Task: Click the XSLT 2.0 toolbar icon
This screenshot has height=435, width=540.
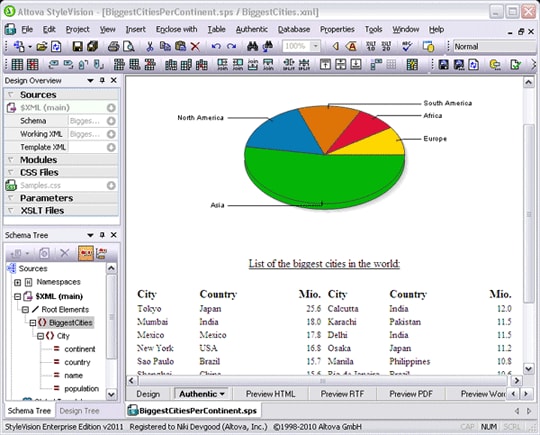Action: pyautogui.click(x=386, y=46)
